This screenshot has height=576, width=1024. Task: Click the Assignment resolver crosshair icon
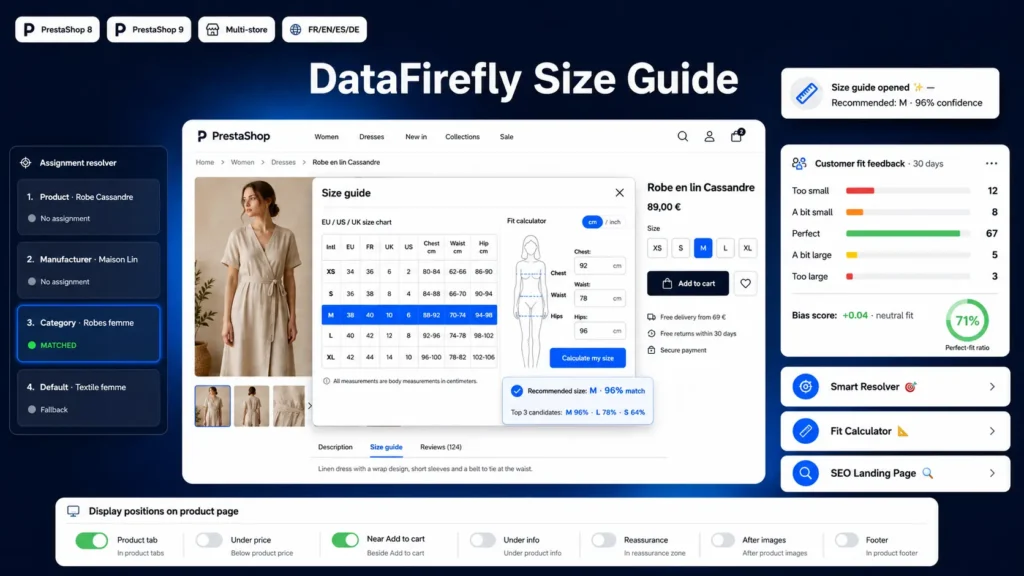point(25,163)
